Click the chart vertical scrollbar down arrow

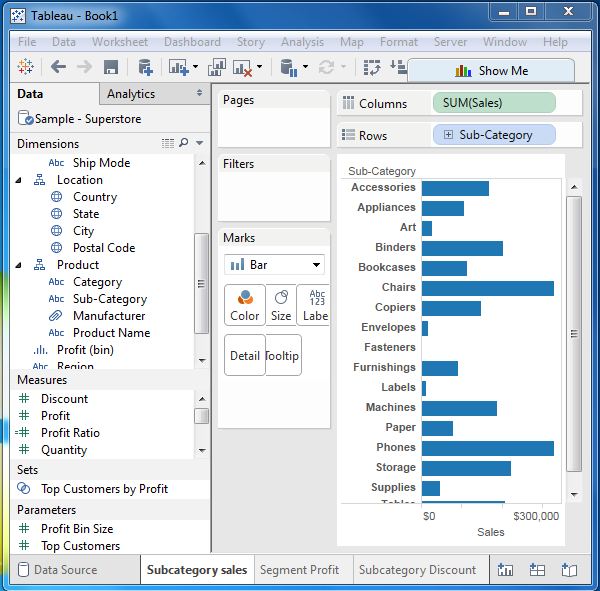pos(574,494)
